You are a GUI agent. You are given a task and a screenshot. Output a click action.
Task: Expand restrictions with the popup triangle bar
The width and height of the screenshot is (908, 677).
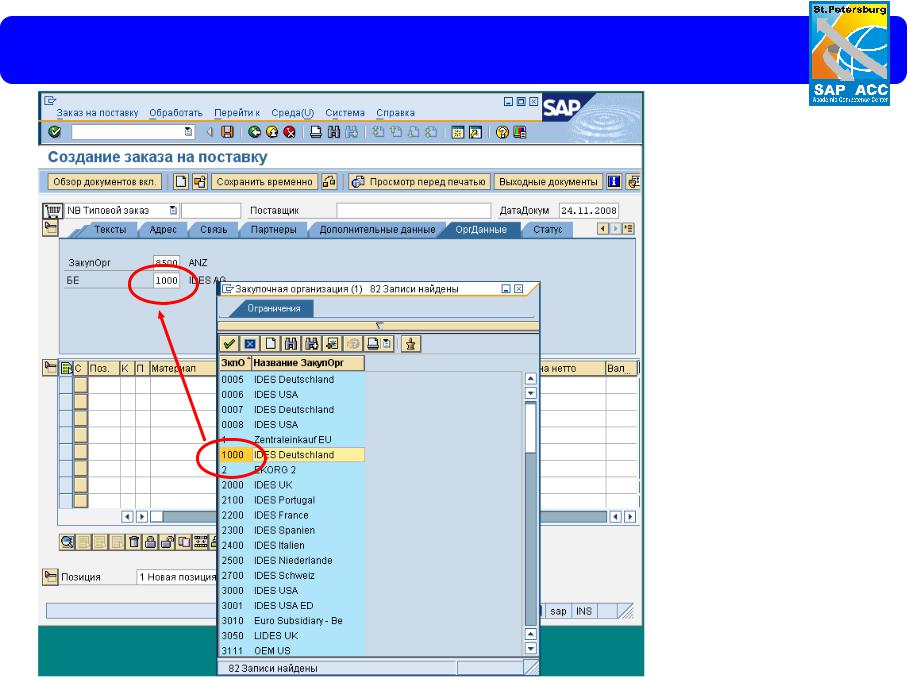(x=379, y=326)
